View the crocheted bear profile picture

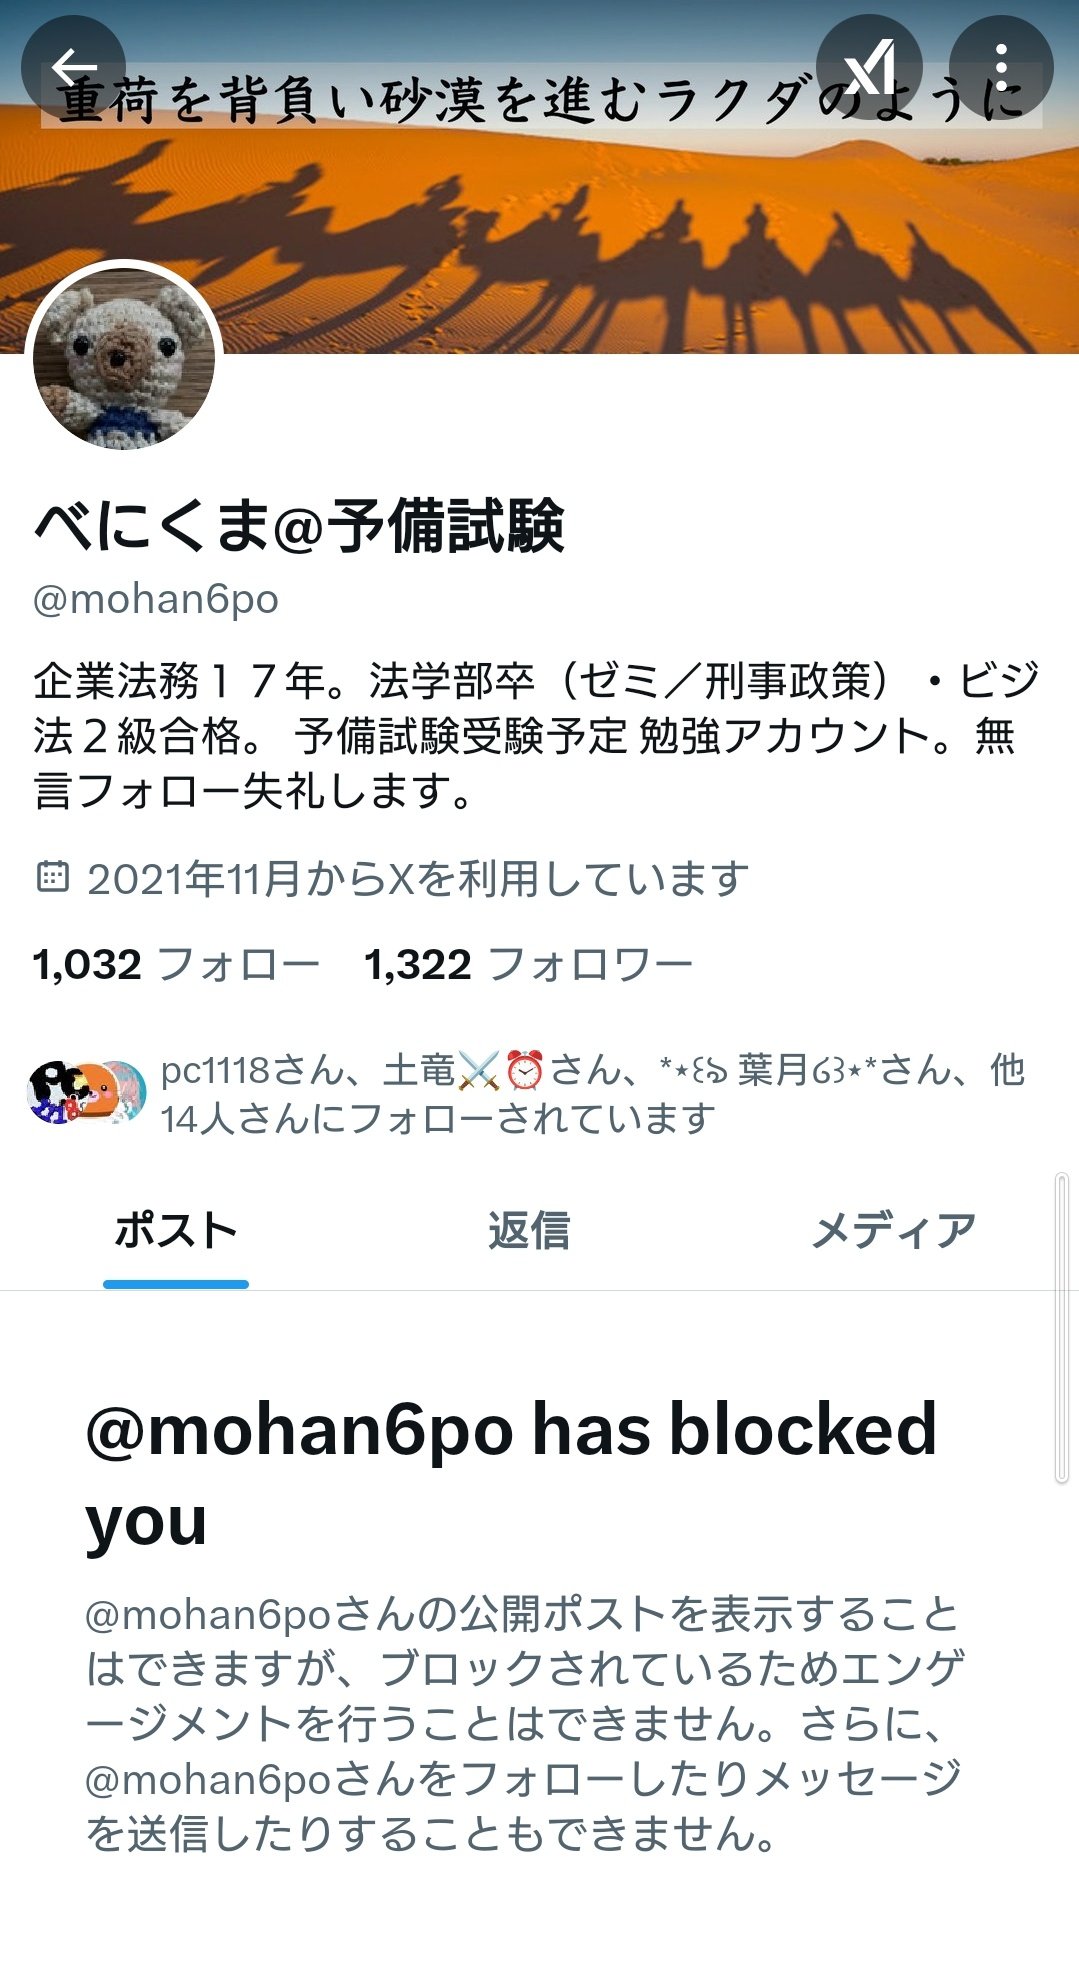click(x=124, y=358)
